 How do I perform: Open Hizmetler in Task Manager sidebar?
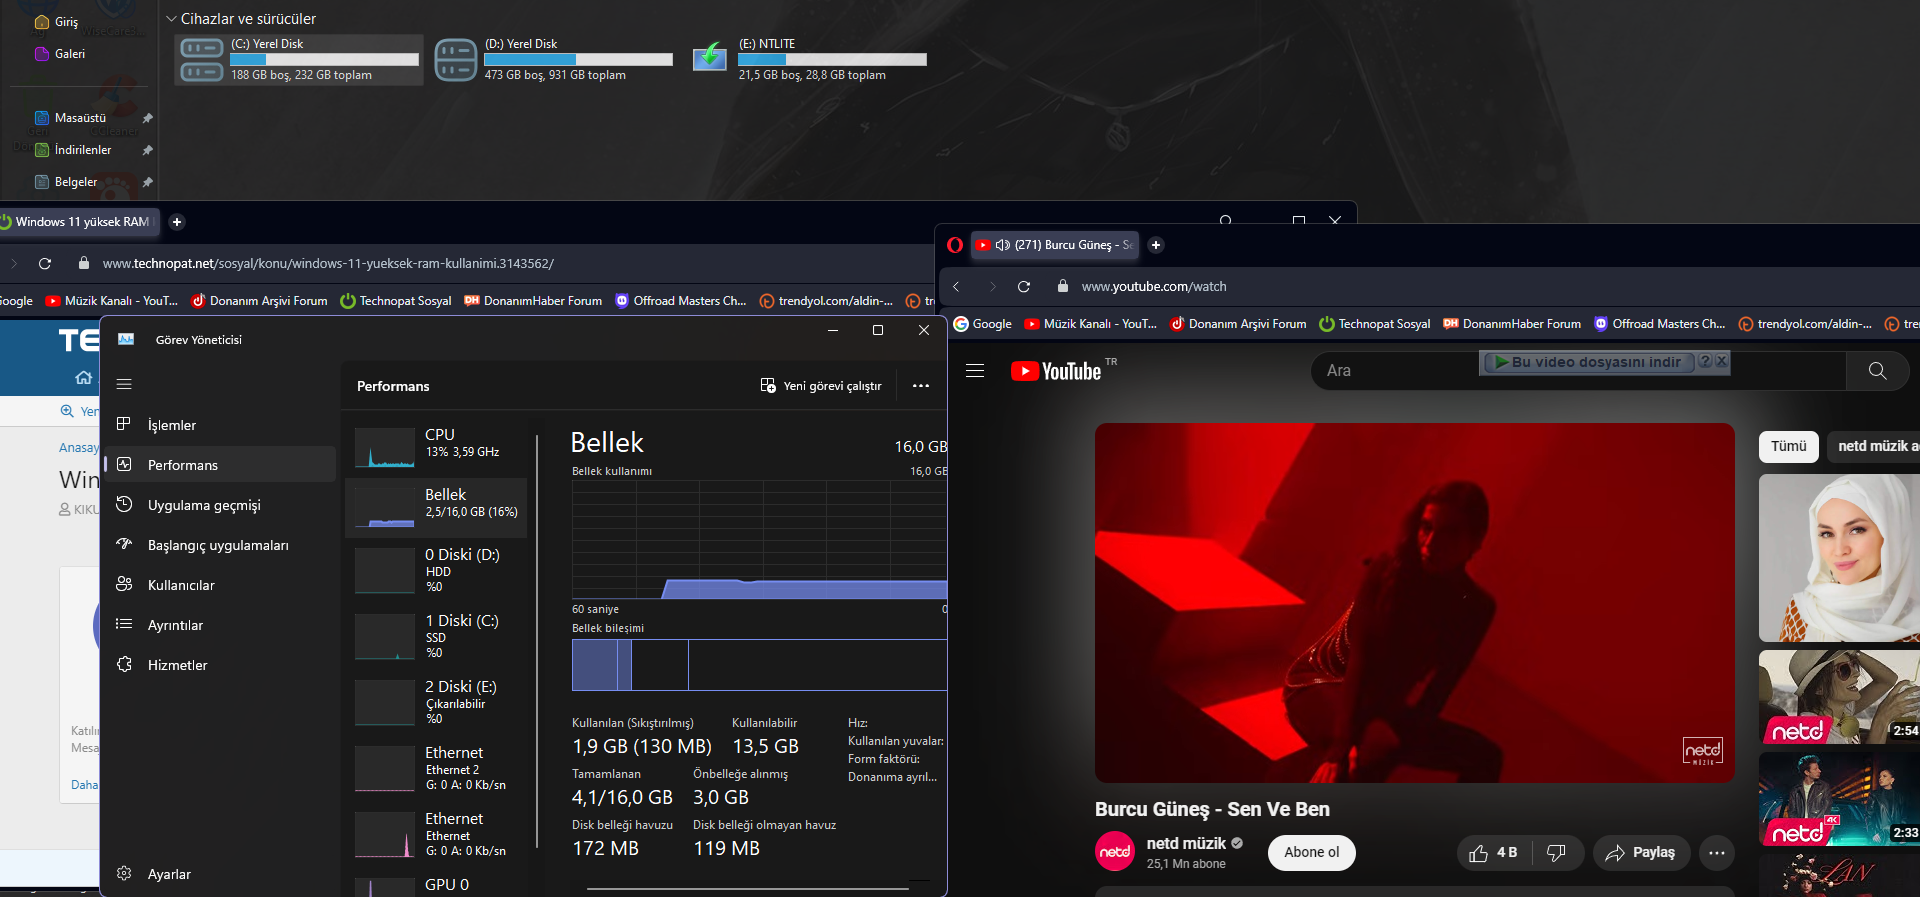(x=220, y=665)
